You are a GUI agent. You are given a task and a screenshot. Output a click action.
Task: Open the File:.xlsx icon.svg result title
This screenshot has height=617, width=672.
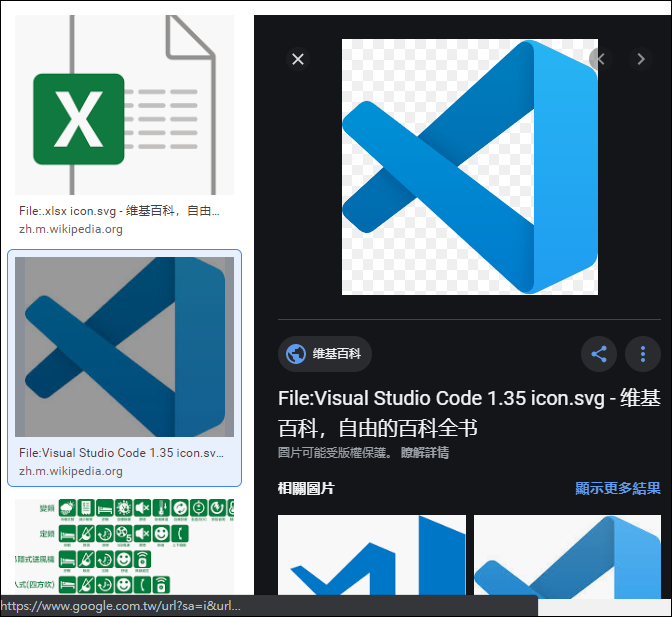tap(119, 211)
